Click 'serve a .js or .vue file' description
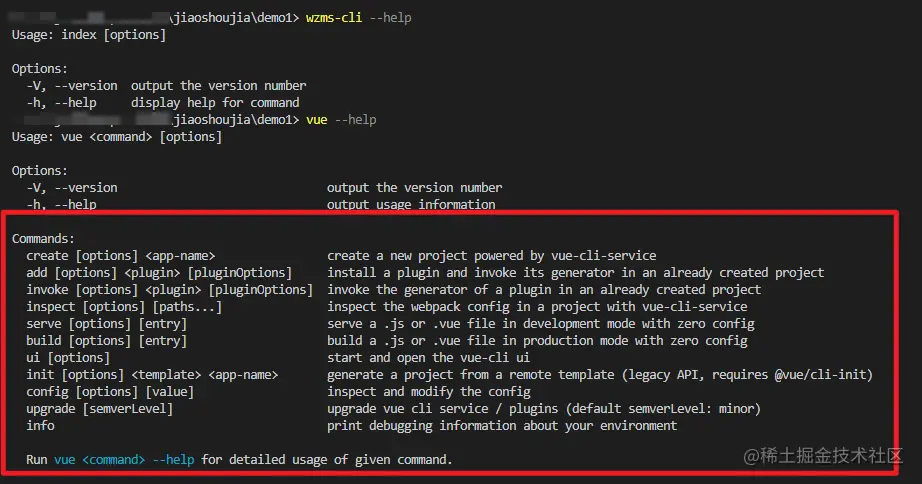 (x=540, y=324)
